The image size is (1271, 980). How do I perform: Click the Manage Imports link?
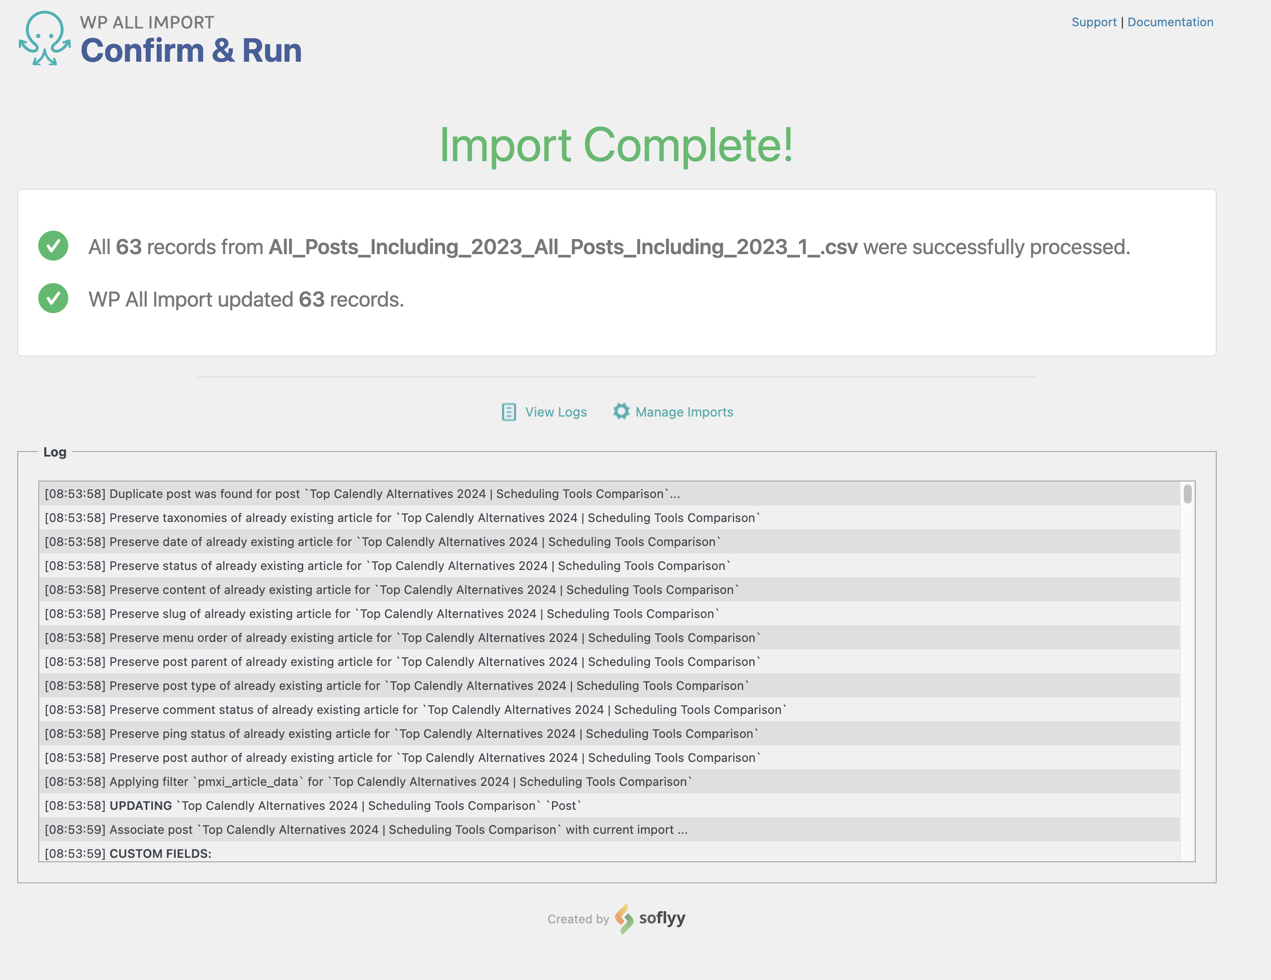coord(684,411)
